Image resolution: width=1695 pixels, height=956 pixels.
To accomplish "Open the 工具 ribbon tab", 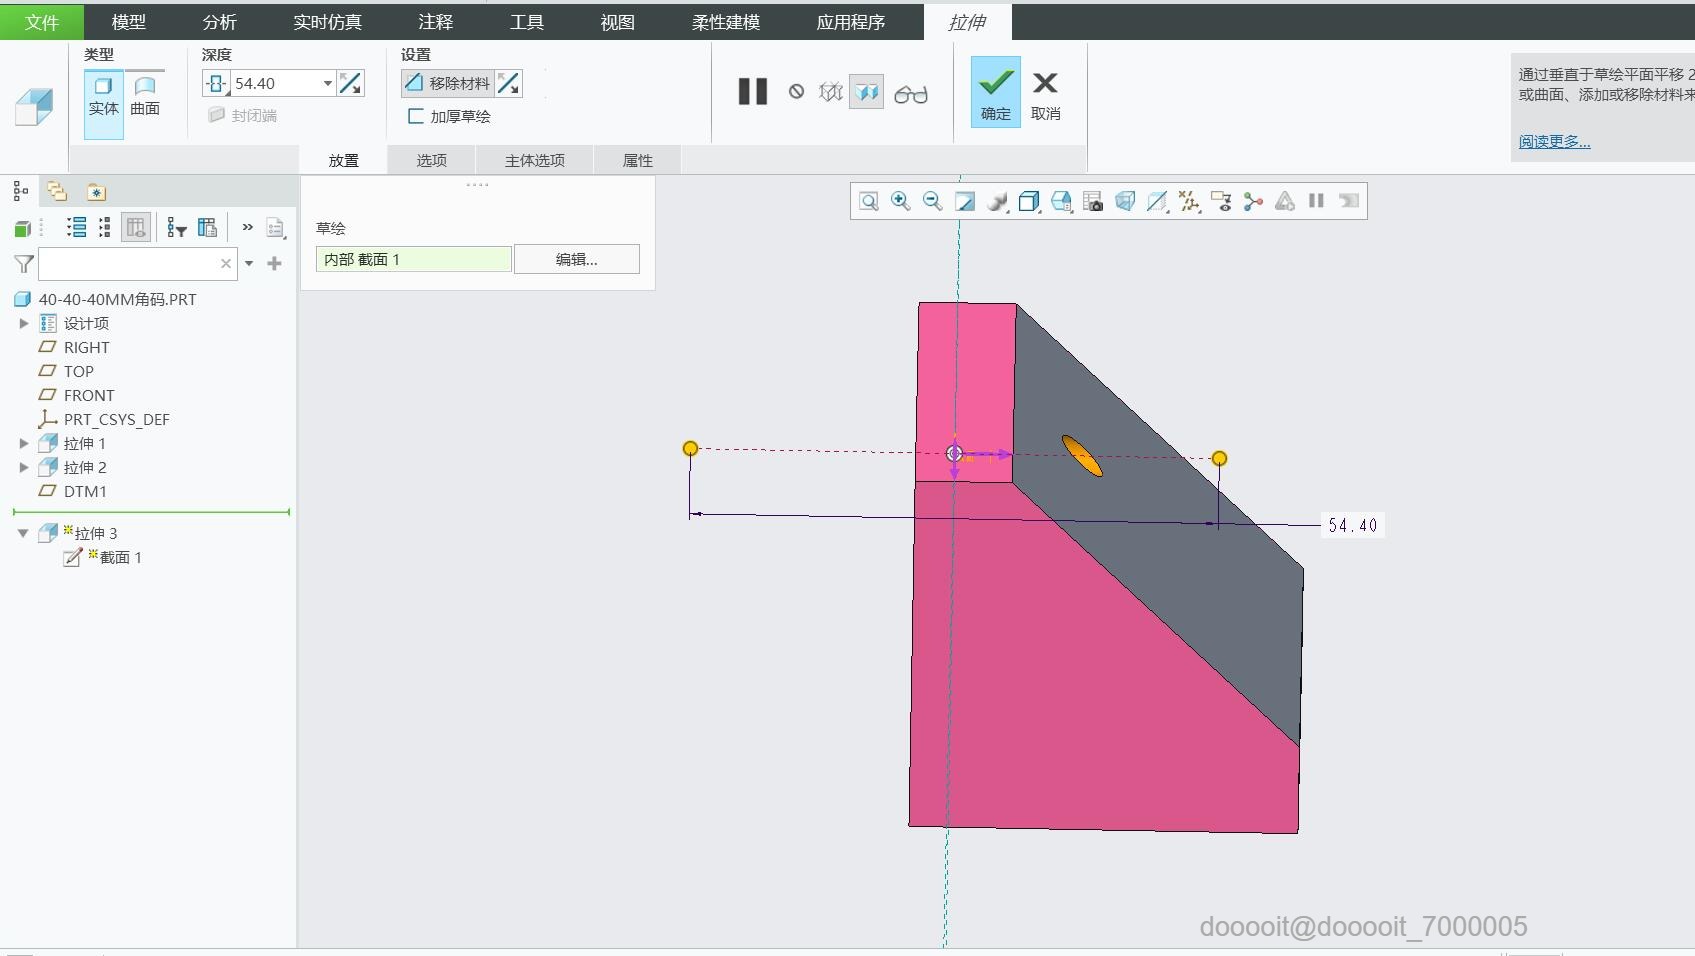I will pos(526,22).
